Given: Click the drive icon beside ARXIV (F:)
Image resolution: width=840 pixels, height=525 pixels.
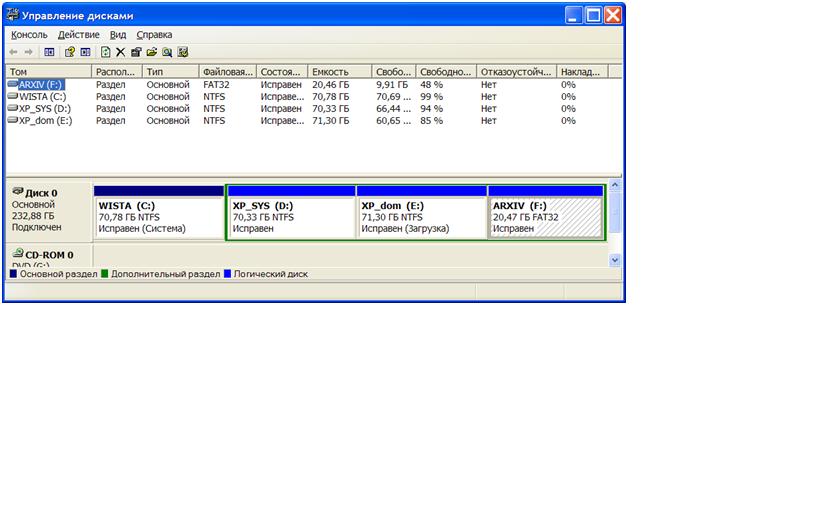Looking at the screenshot, I should 13,84.
